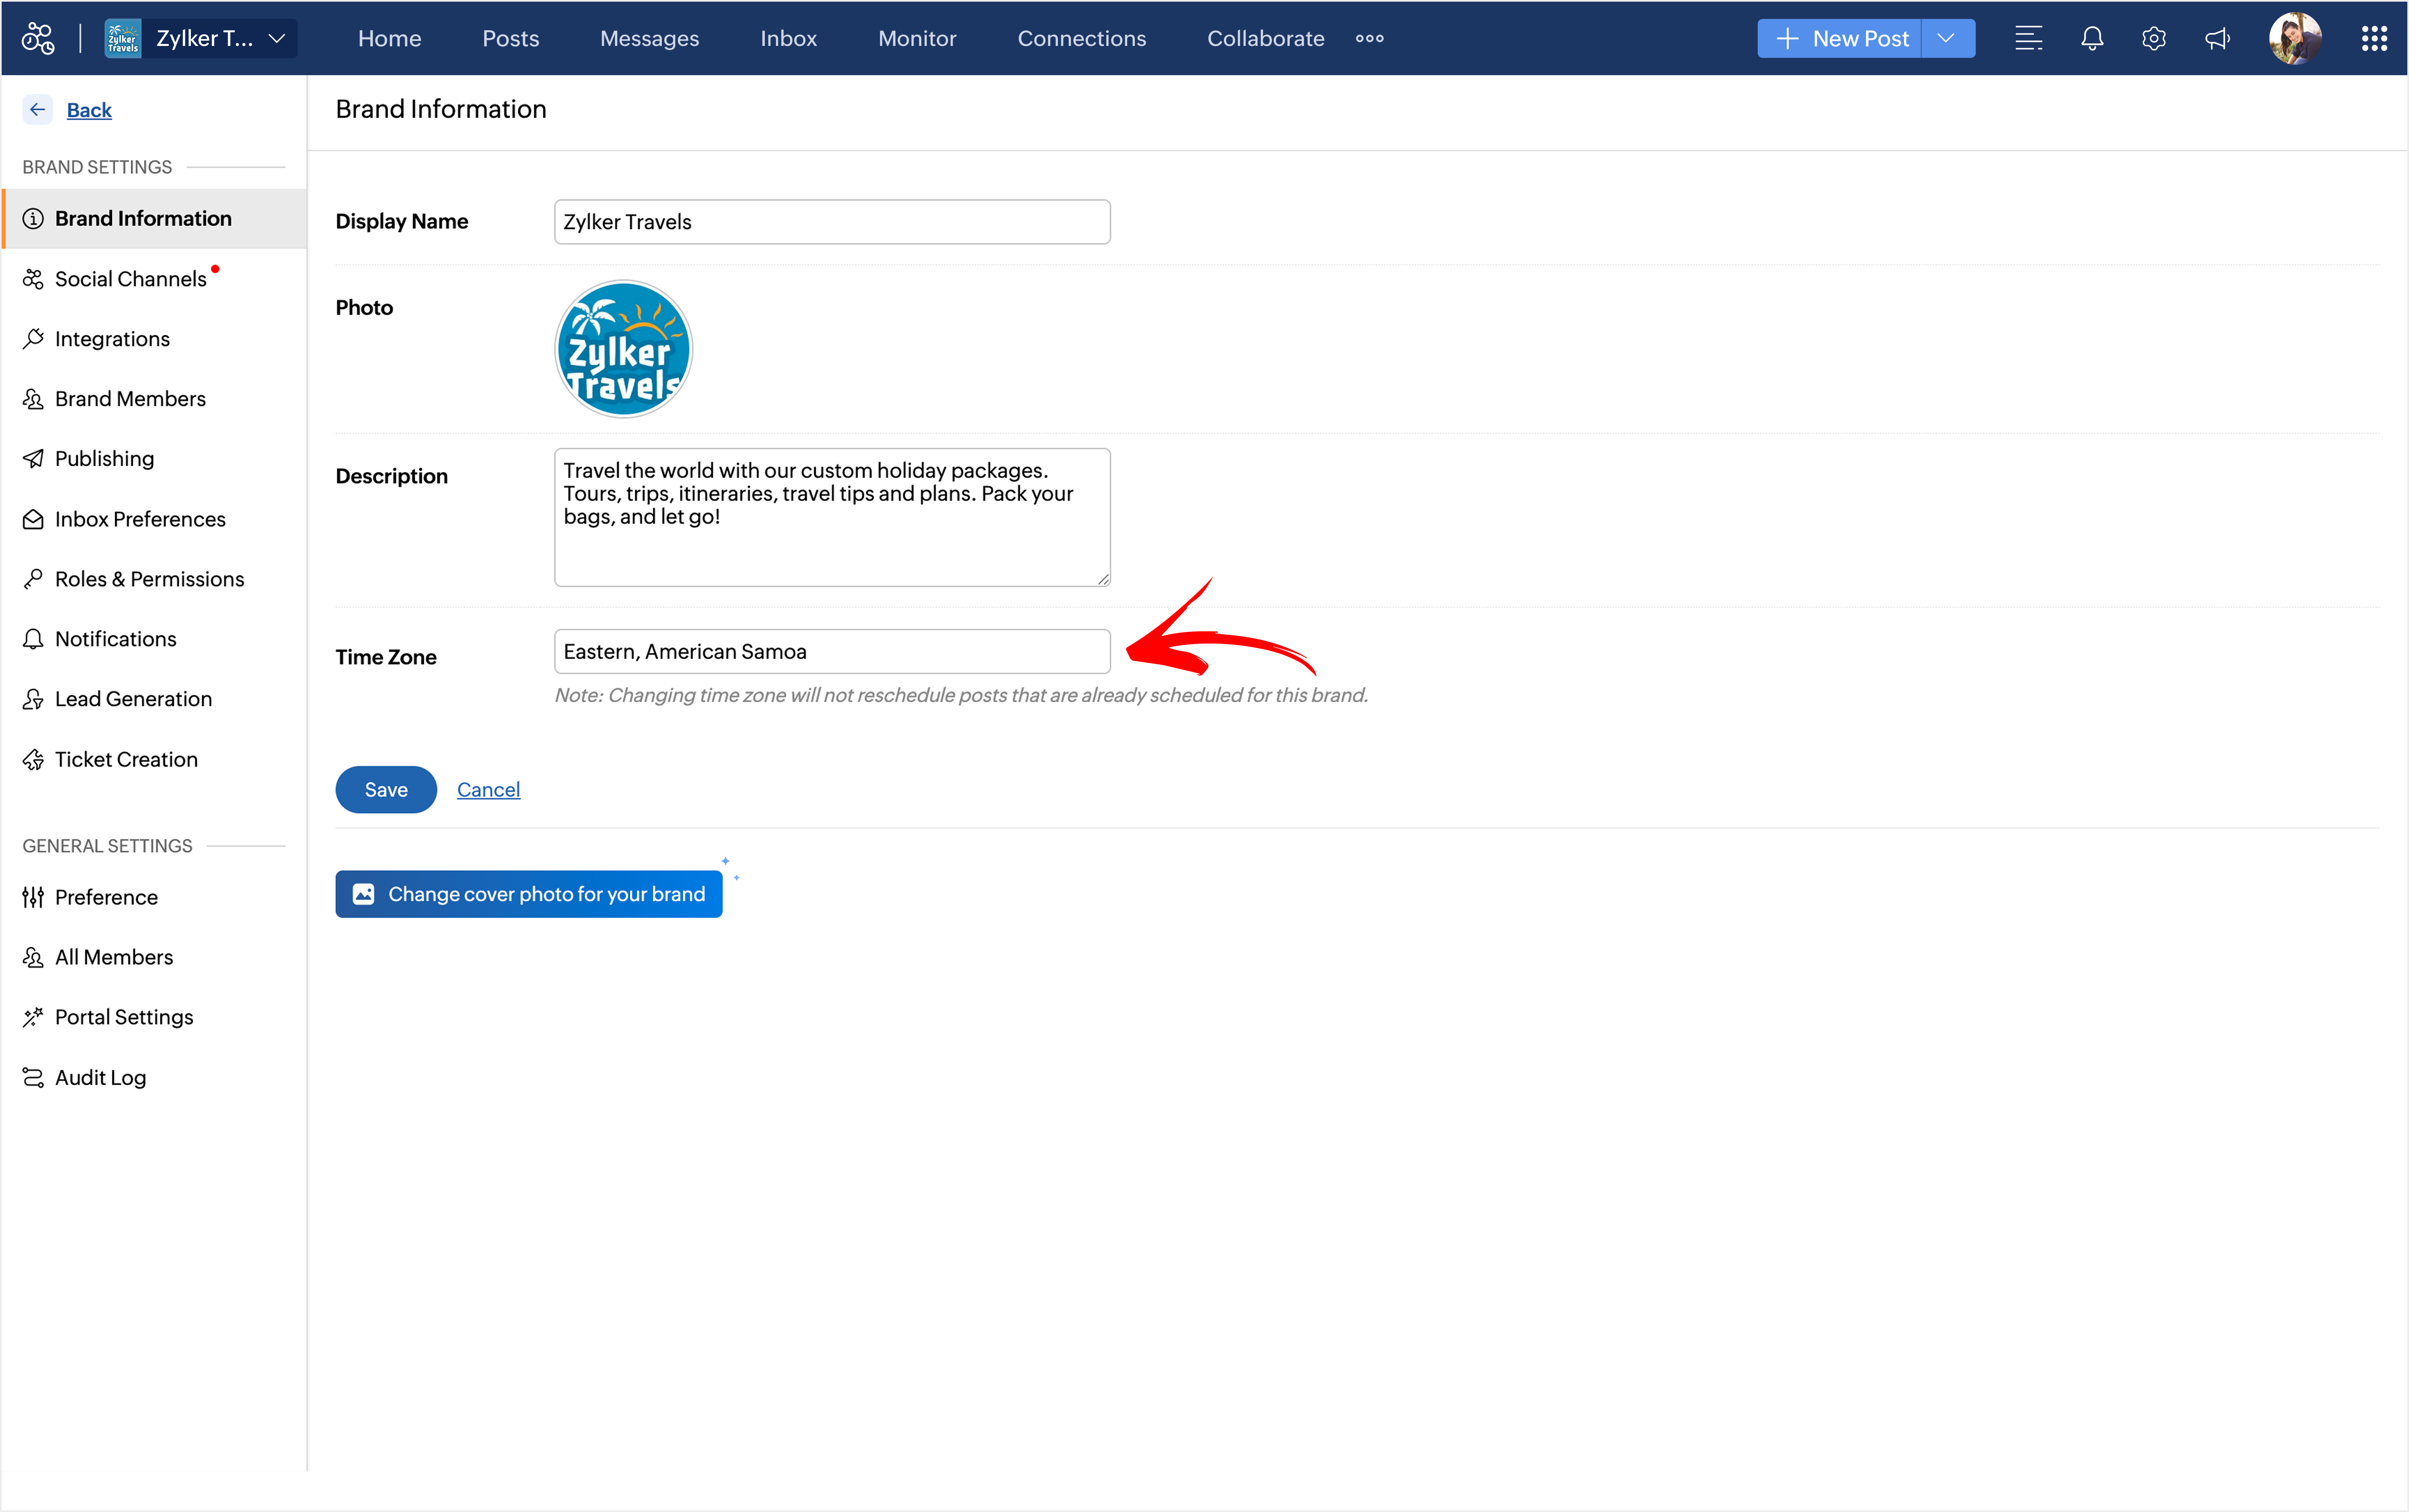The height and width of the screenshot is (1512, 2409).
Task: Open Roles & Permissions settings
Action: coord(149,579)
